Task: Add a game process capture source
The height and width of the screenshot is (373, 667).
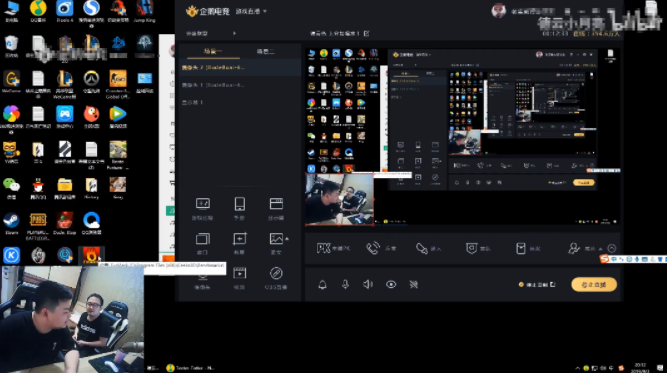Action: (x=202, y=208)
